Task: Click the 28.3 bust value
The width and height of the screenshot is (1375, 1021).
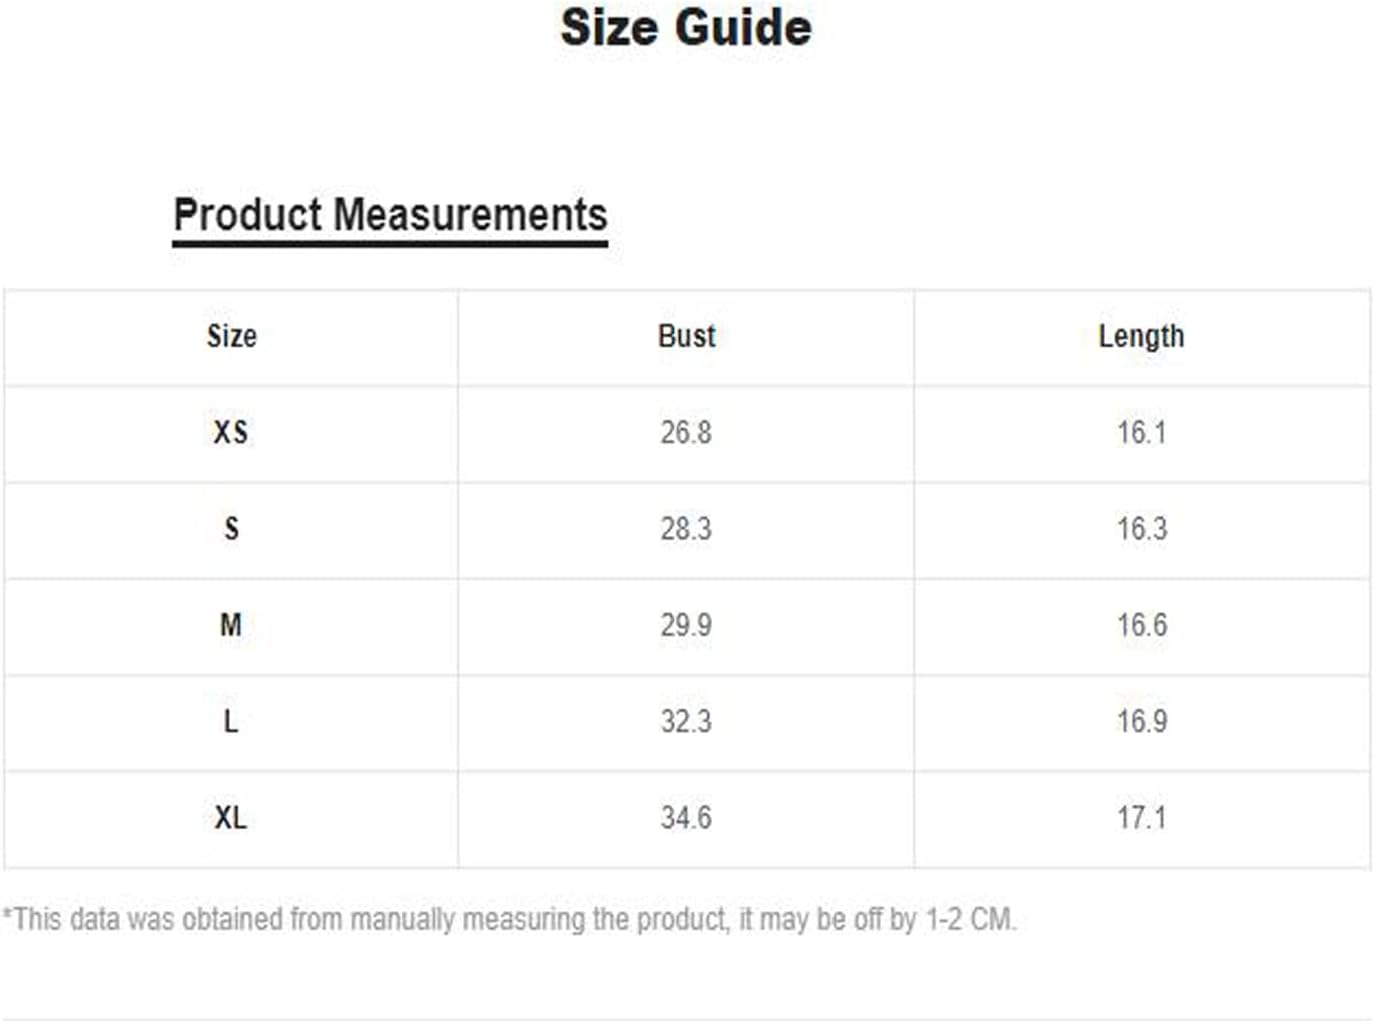Action: pyautogui.click(x=686, y=528)
